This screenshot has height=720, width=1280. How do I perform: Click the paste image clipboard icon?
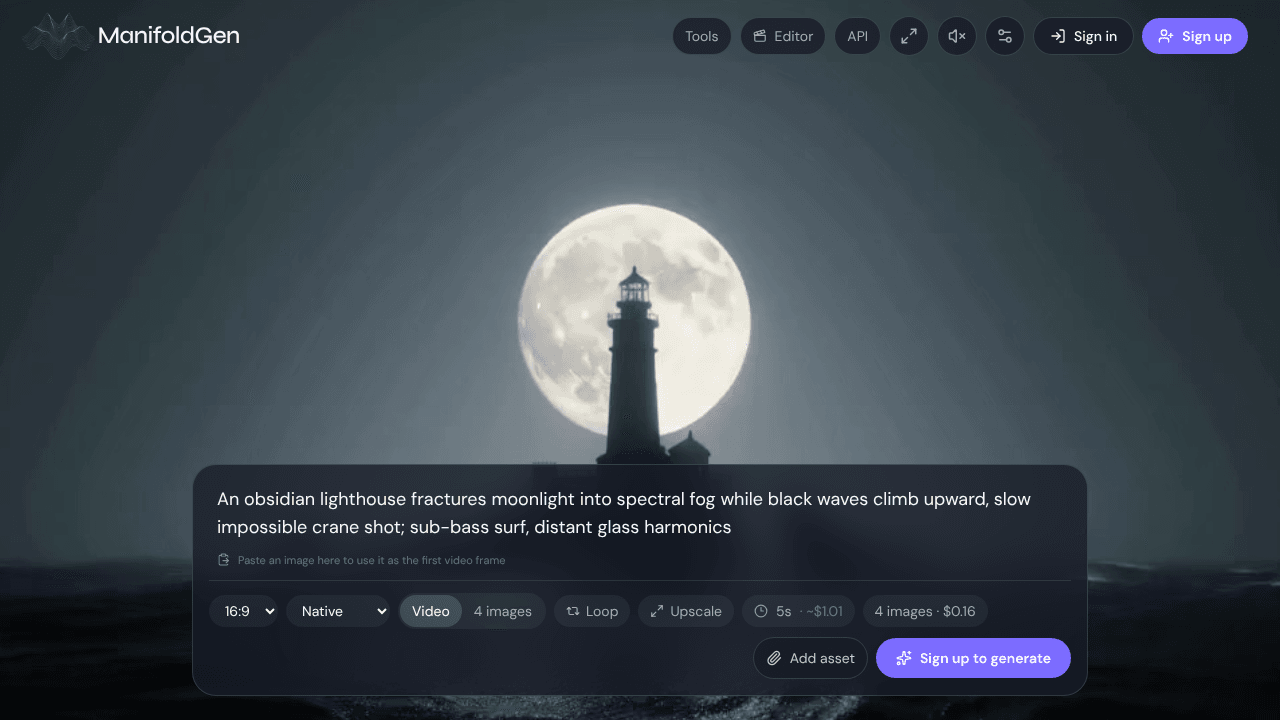click(x=224, y=560)
